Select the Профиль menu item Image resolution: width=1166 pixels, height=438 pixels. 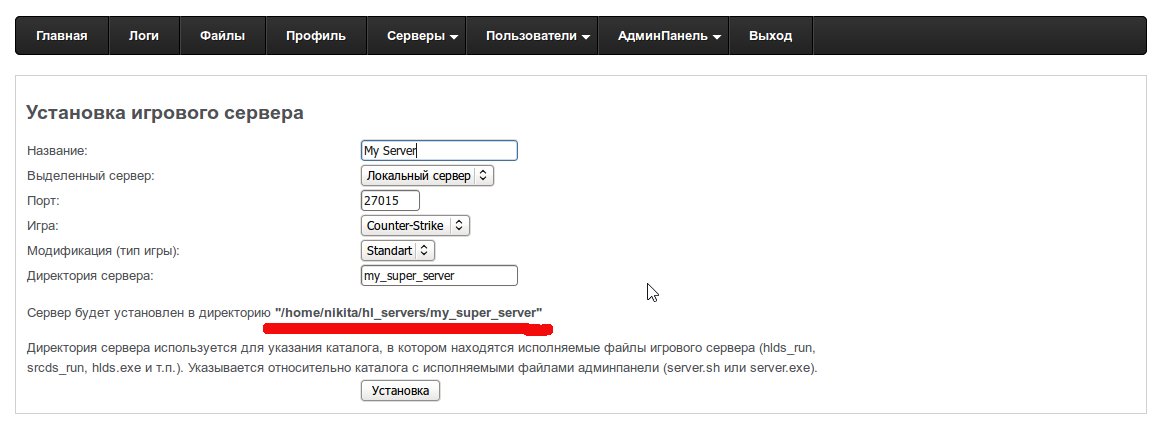point(315,36)
